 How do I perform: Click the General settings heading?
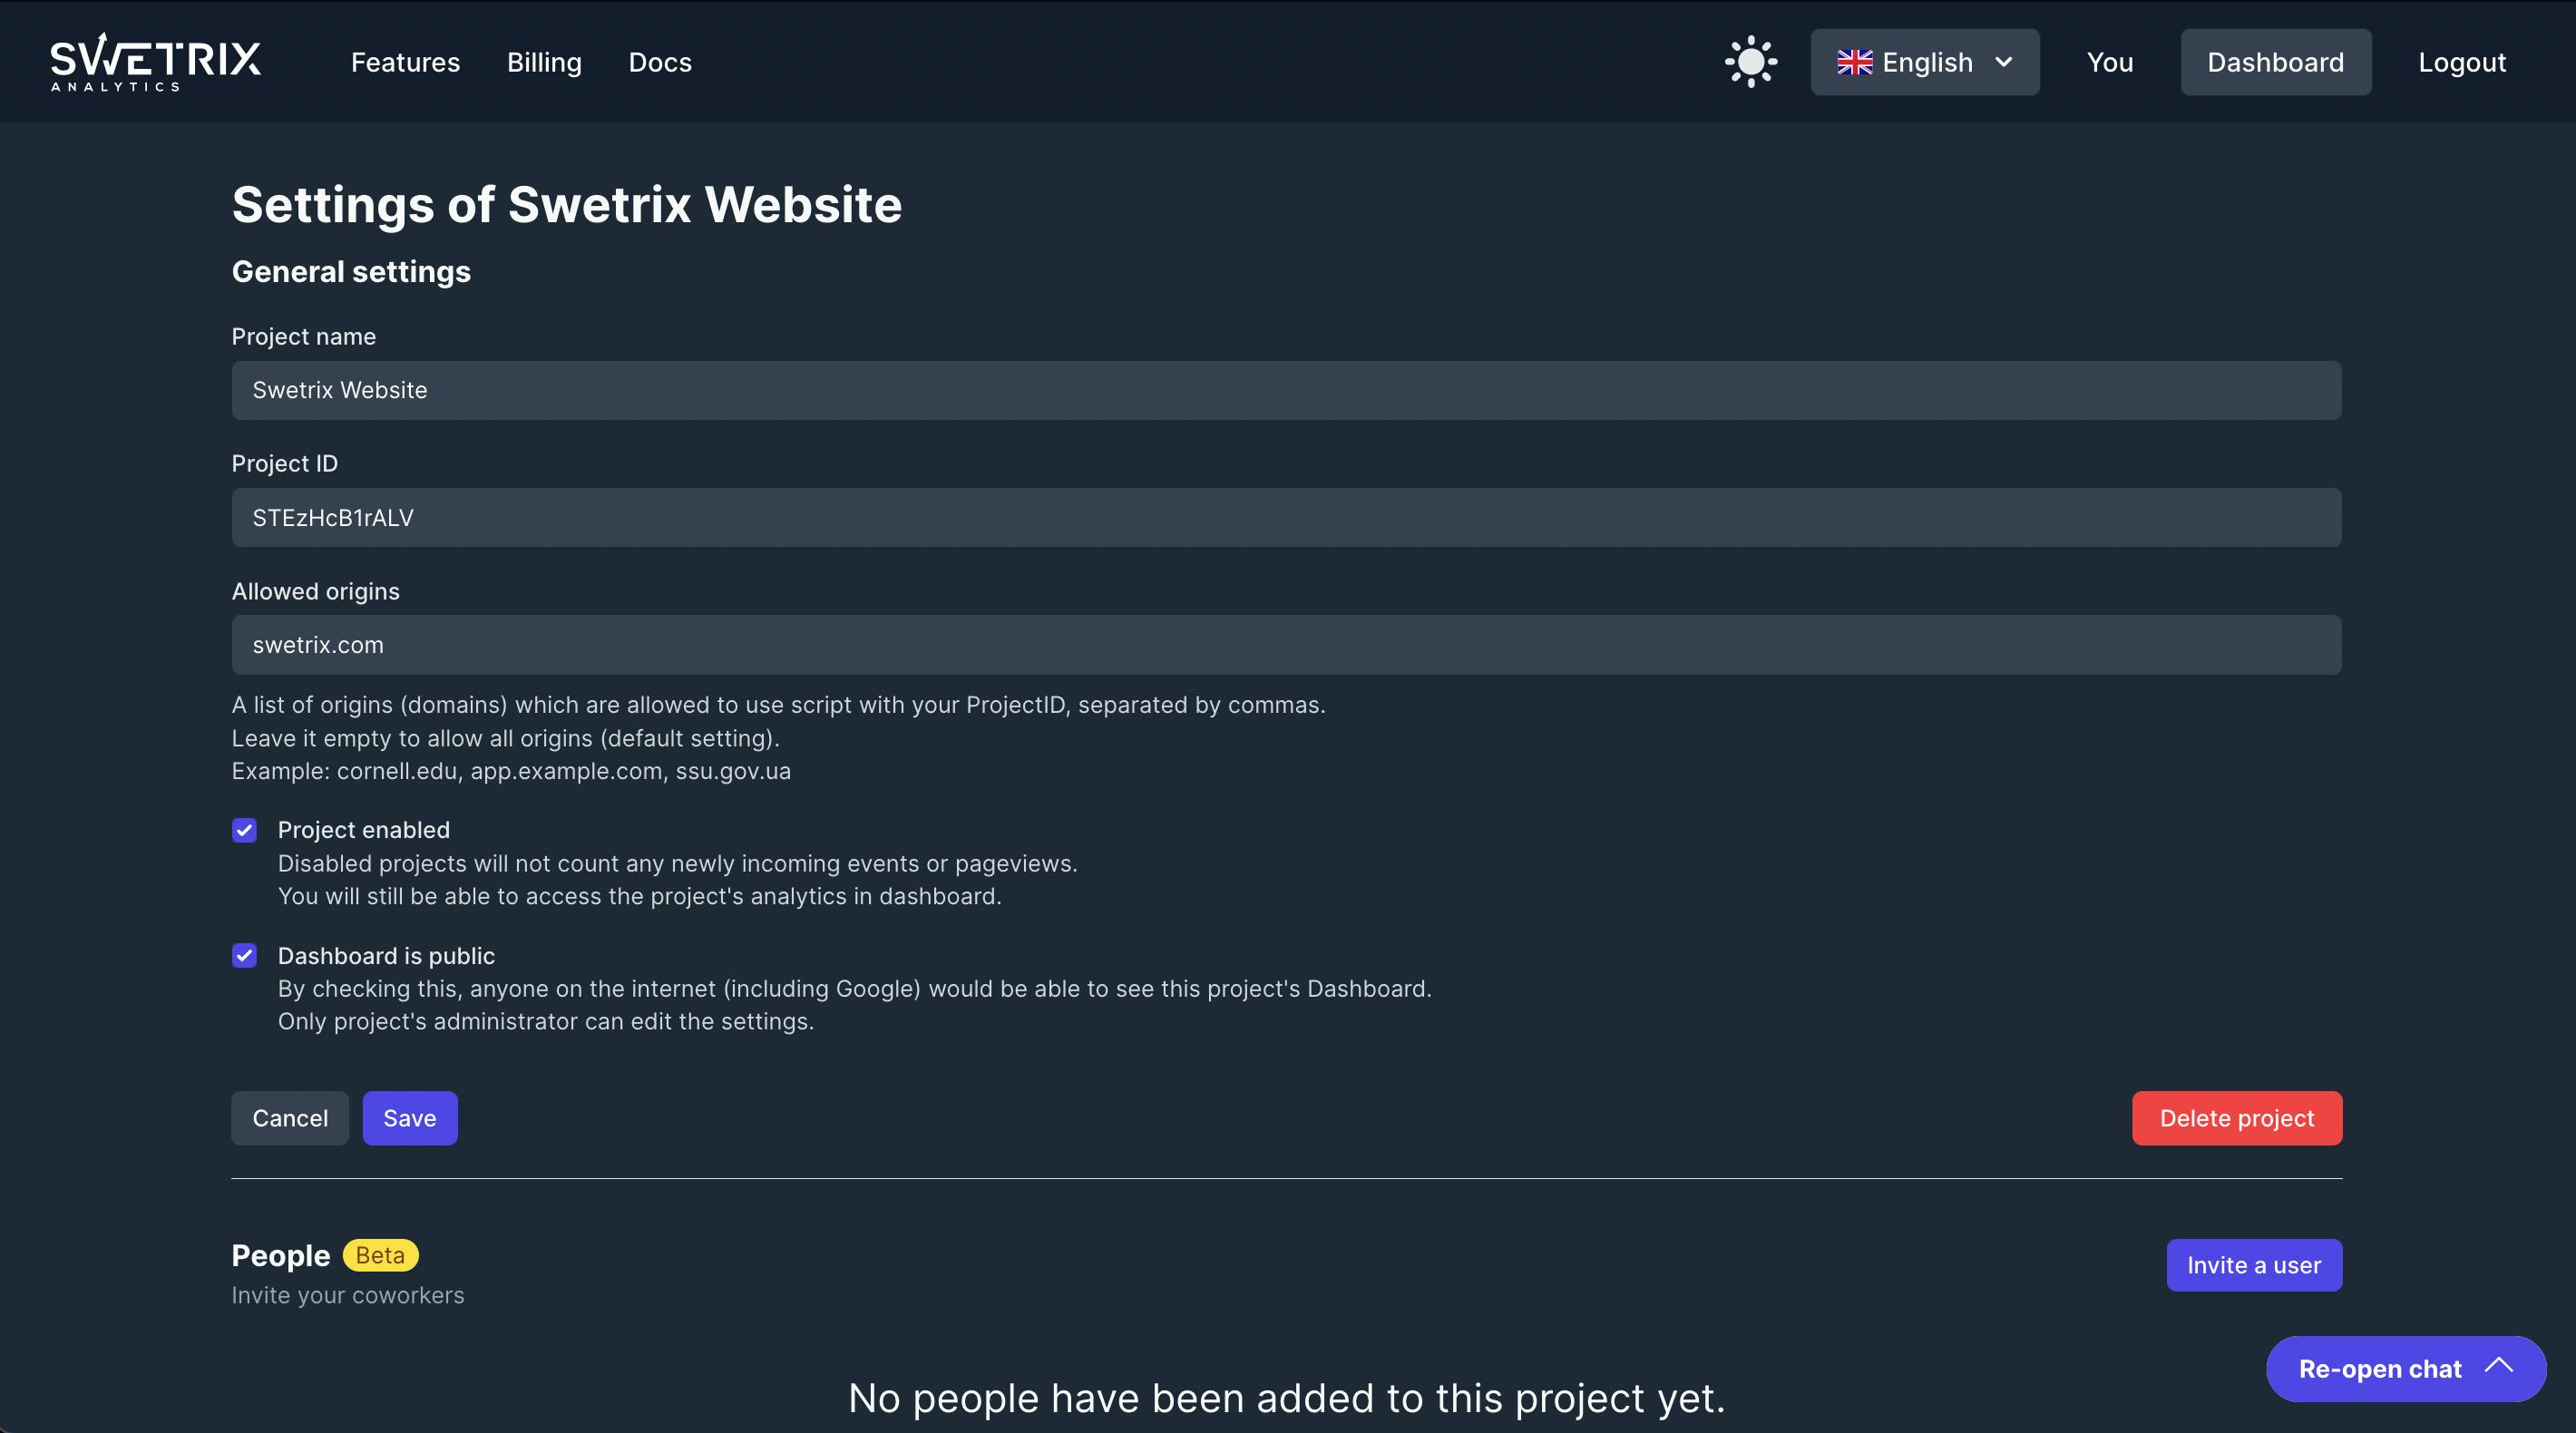click(351, 272)
